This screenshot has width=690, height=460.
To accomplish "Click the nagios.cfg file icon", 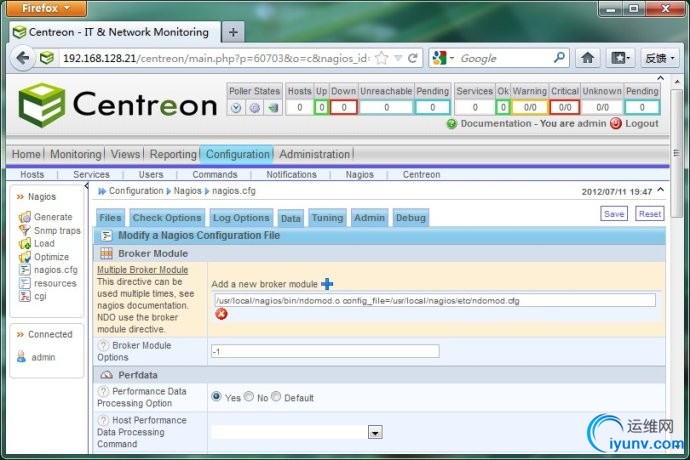I will click(x=24, y=270).
